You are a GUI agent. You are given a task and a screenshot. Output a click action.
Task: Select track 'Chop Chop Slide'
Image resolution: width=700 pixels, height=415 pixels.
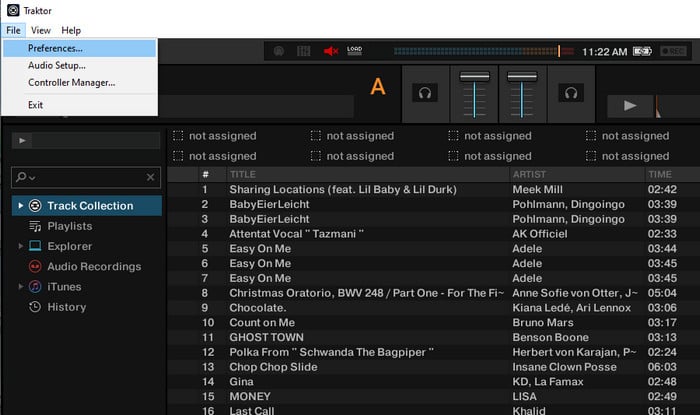273,367
